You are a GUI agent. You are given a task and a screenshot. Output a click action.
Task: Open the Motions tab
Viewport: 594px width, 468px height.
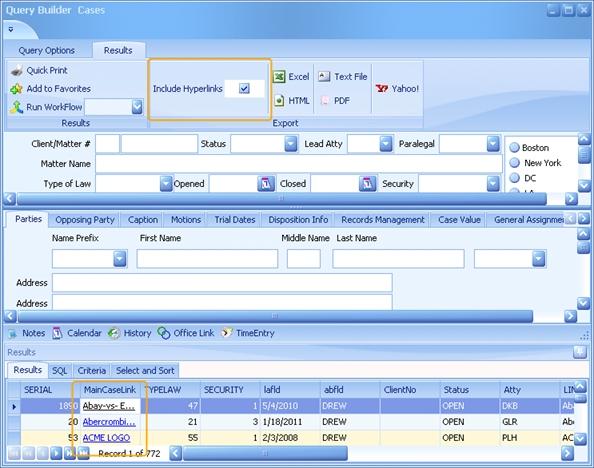pos(186,220)
